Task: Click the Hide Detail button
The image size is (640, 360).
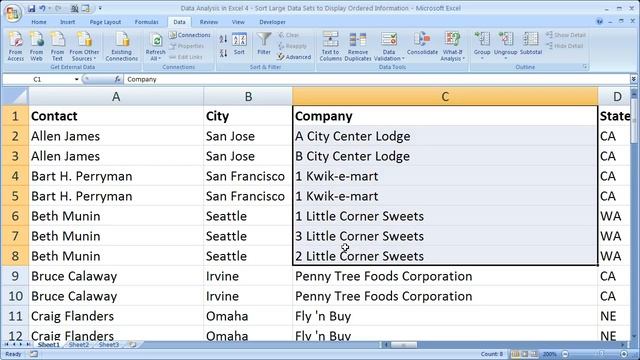Action: coord(565,46)
